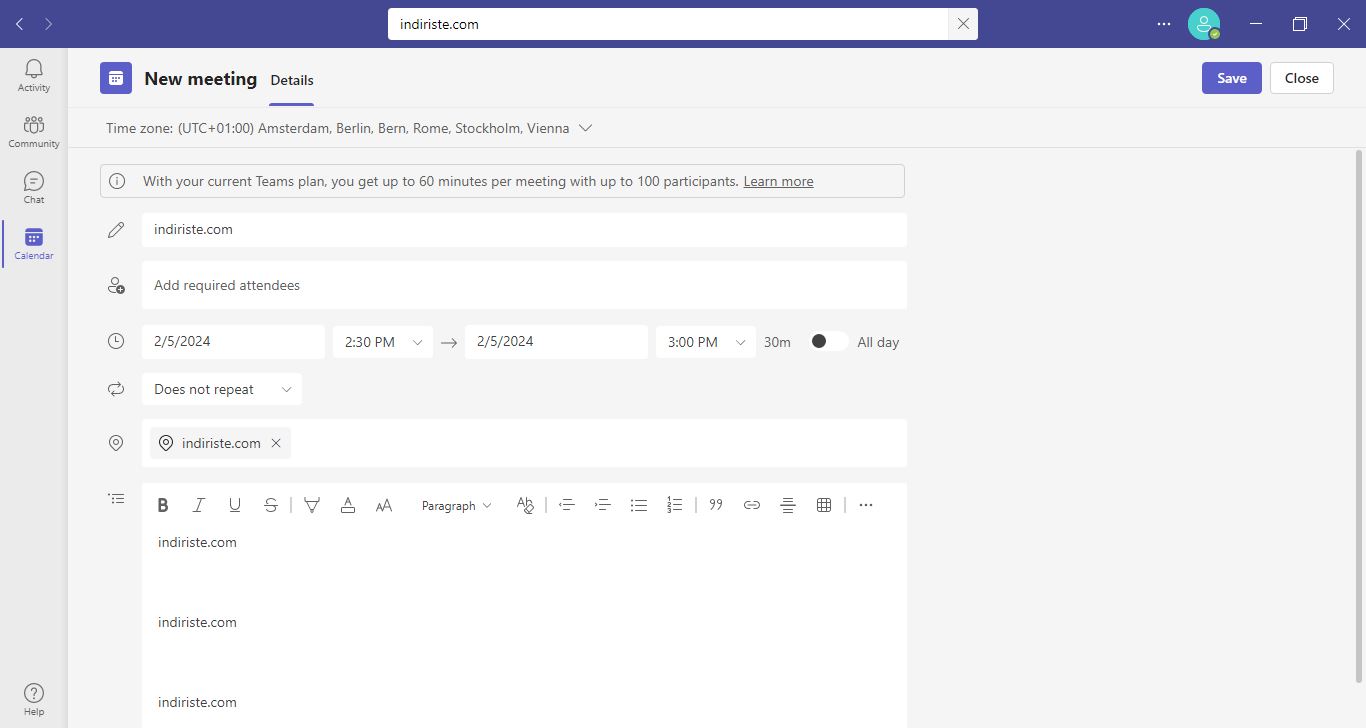The image size is (1366, 728).
Task: Insert a numbered list
Action: coord(675,505)
